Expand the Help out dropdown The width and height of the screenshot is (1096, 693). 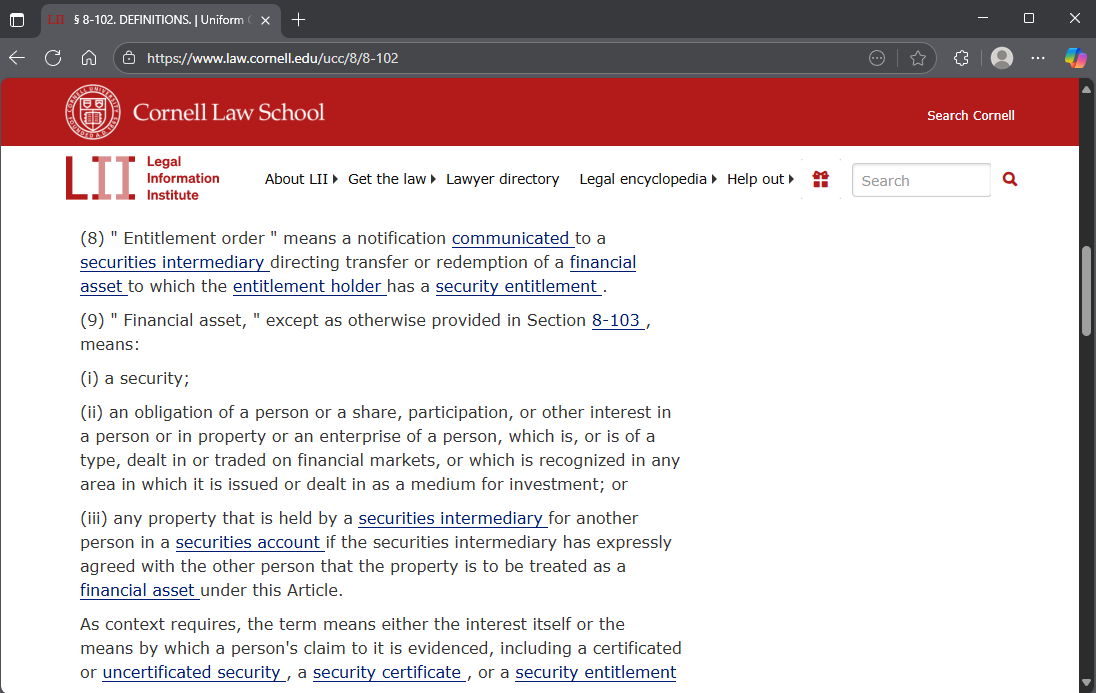click(x=754, y=179)
